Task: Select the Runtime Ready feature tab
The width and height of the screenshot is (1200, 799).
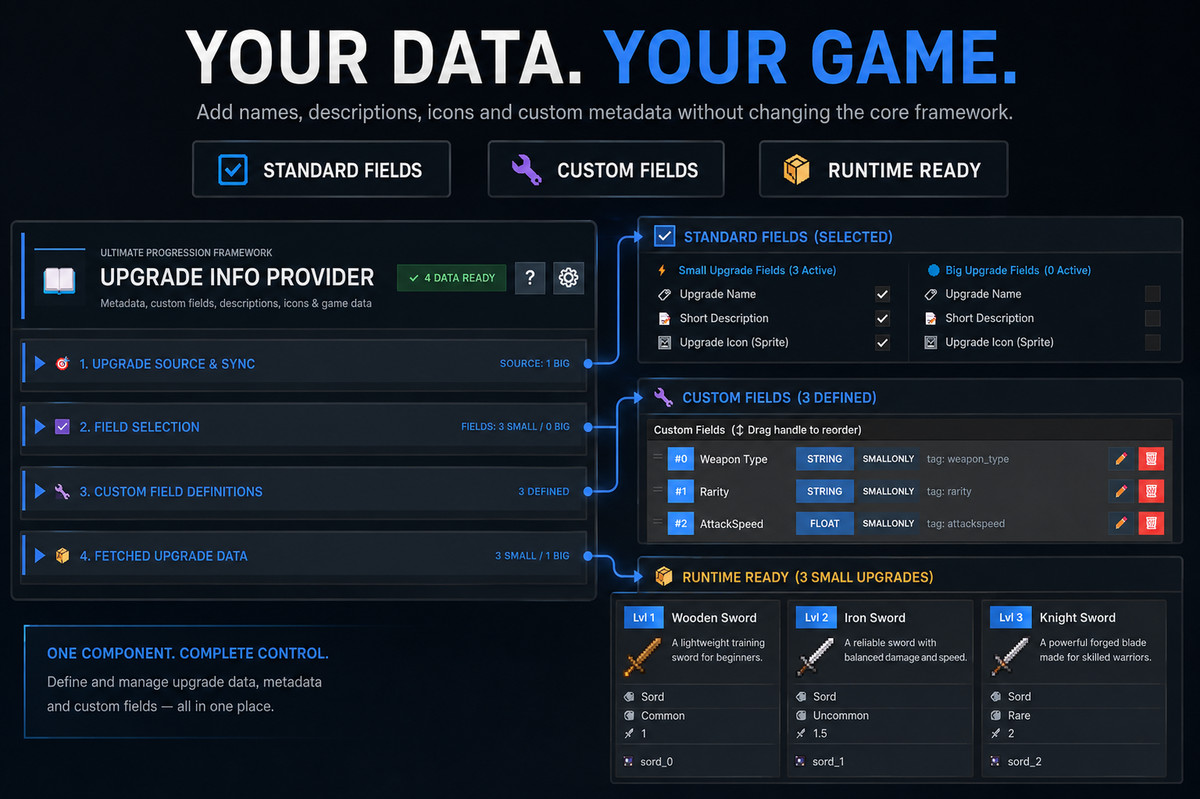Action: [883, 169]
